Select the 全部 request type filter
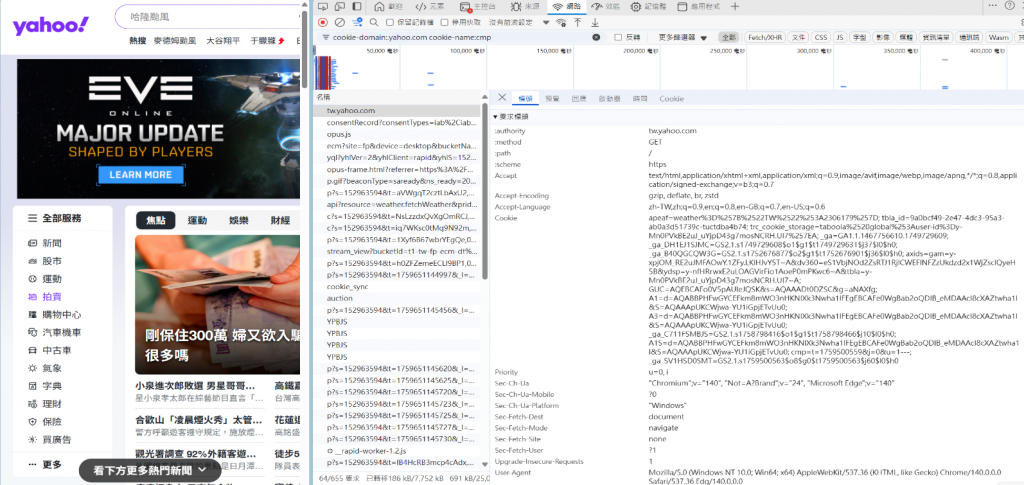The height and width of the screenshot is (485, 1024). [x=729, y=38]
